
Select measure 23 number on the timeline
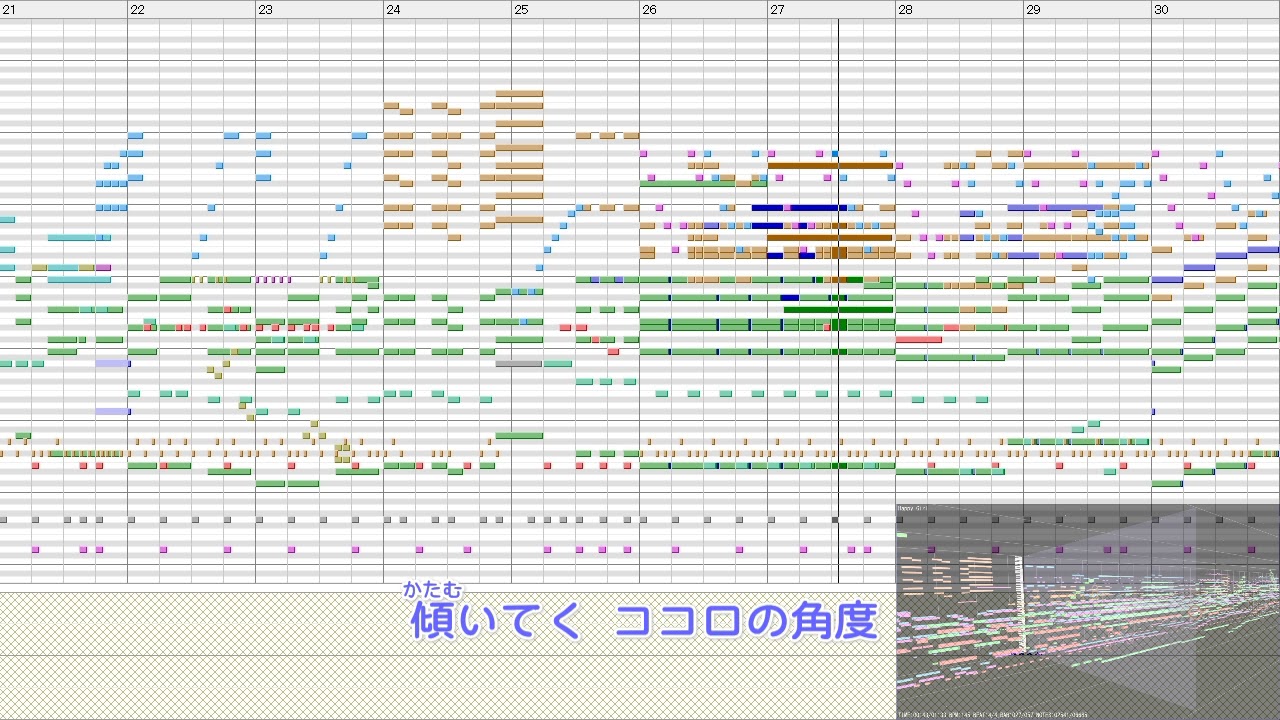(x=265, y=9)
